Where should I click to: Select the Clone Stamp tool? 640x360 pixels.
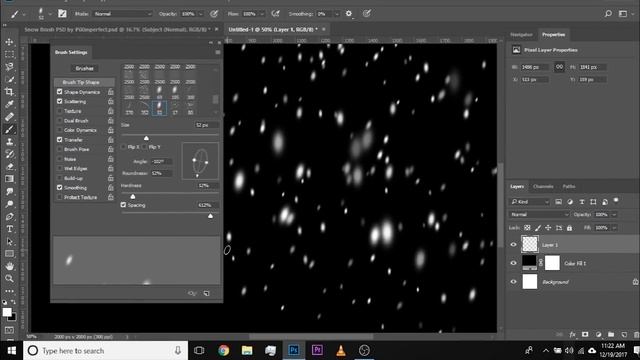tap(9, 142)
